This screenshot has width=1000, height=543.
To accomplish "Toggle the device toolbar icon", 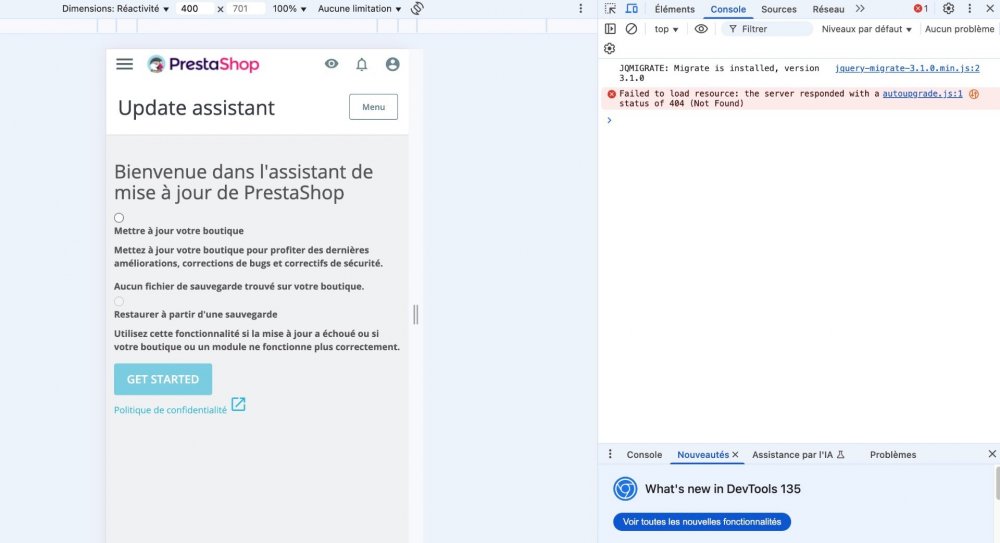I will tap(631, 8).
